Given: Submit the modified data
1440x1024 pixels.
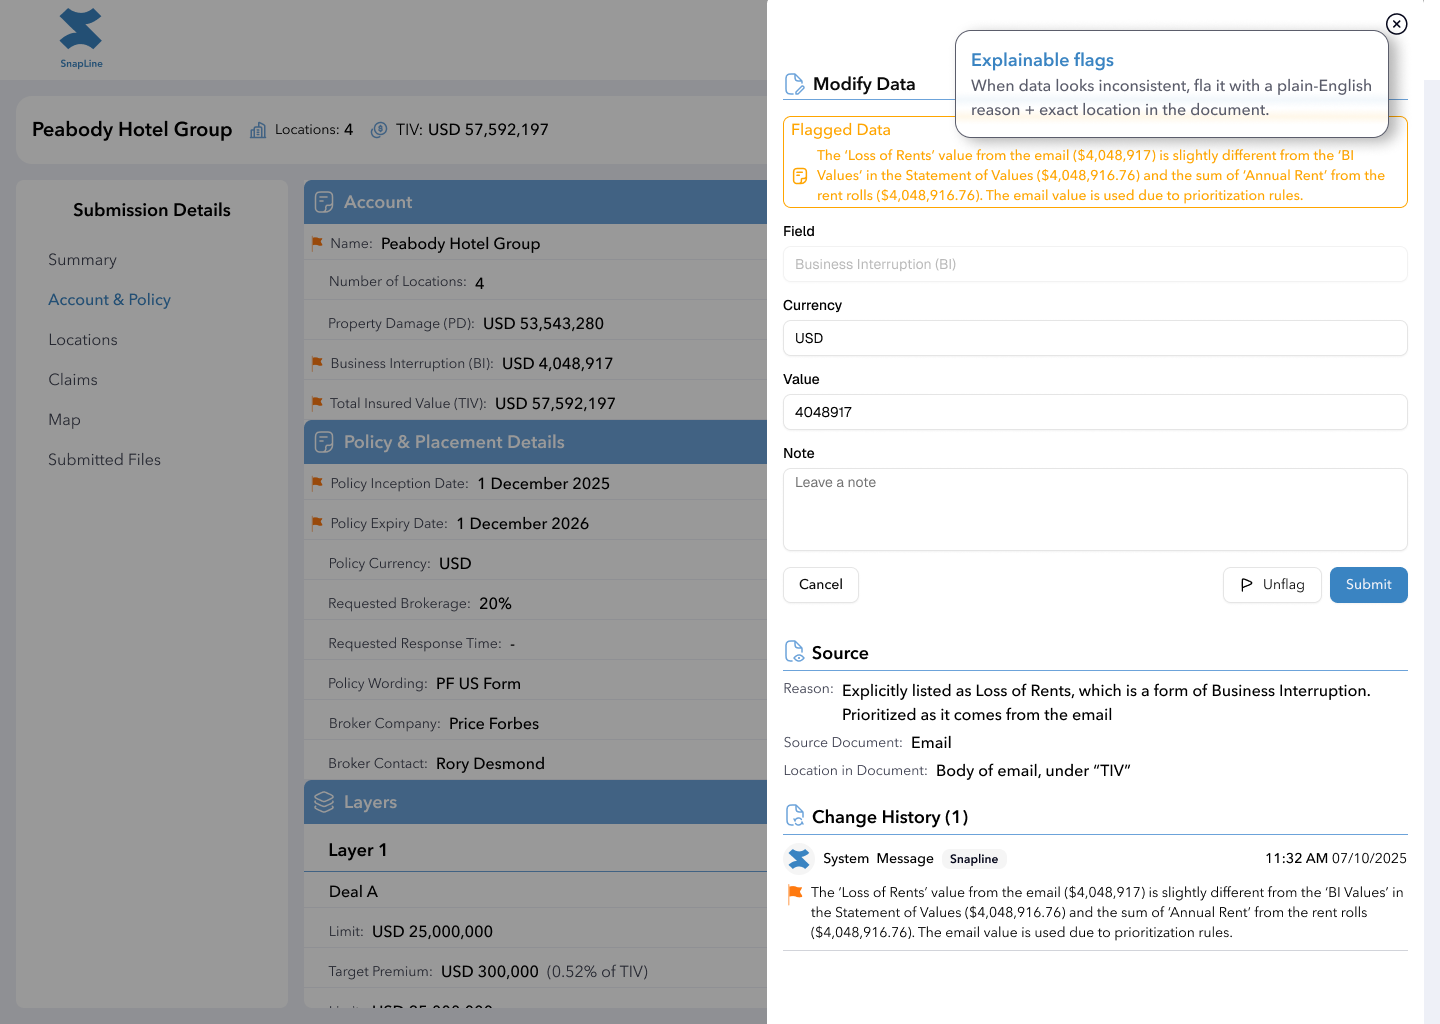Looking at the screenshot, I should 1368,584.
